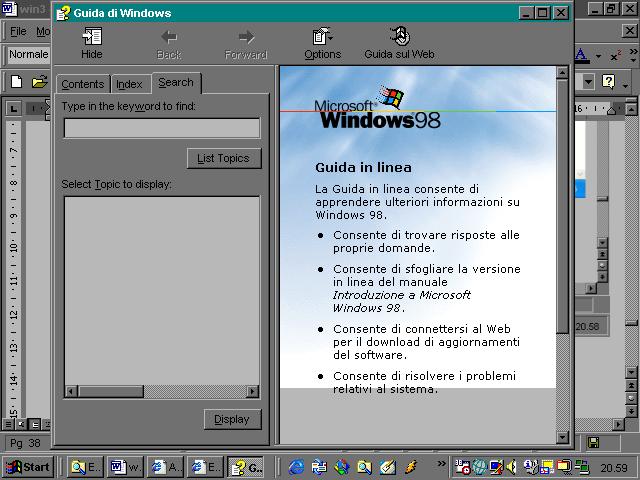This screenshot has height=480, width=640.
Task: Open the combo box dropdown left of Word's help icon
Action: pos(588,82)
